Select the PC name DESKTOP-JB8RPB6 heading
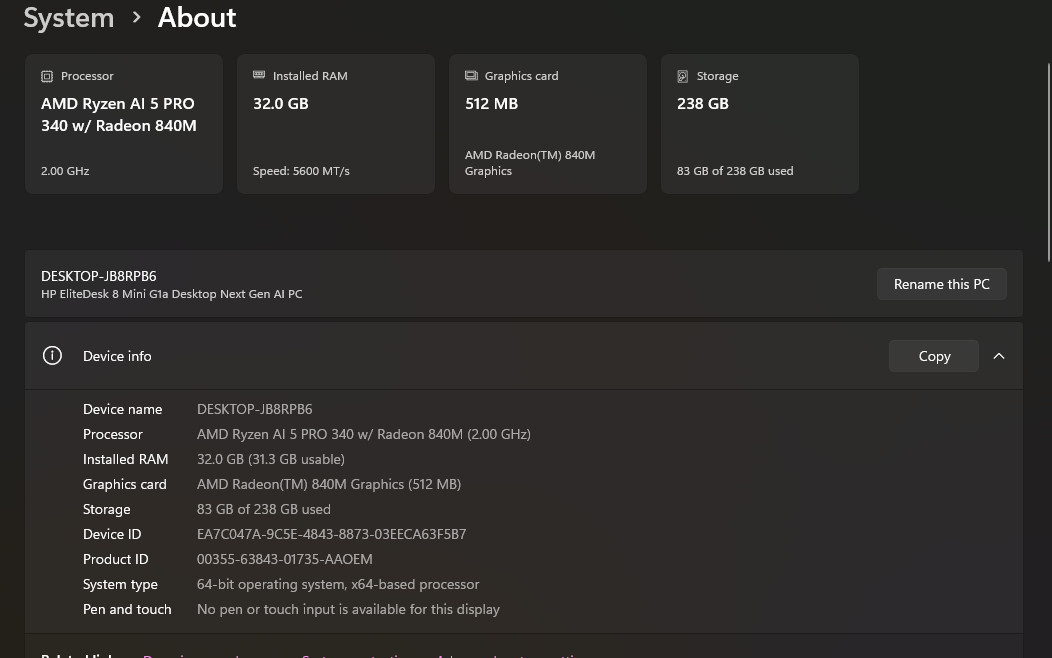 pyautogui.click(x=99, y=276)
